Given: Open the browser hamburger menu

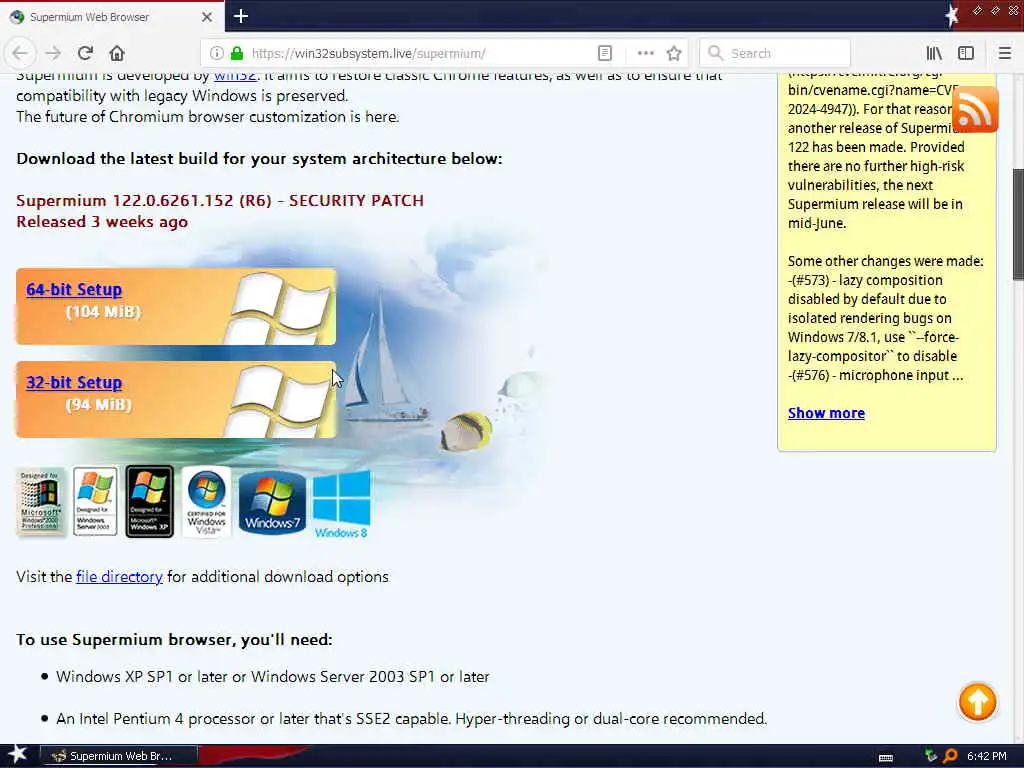Looking at the screenshot, I should (x=1004, y=53).
